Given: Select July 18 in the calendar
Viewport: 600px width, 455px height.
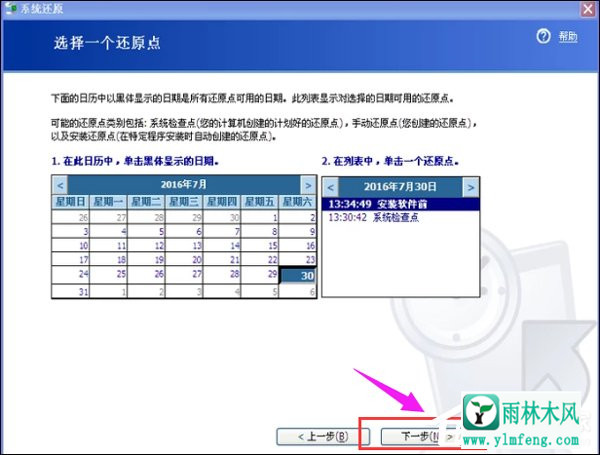Looking at the screenshot, I should [109, 259].
